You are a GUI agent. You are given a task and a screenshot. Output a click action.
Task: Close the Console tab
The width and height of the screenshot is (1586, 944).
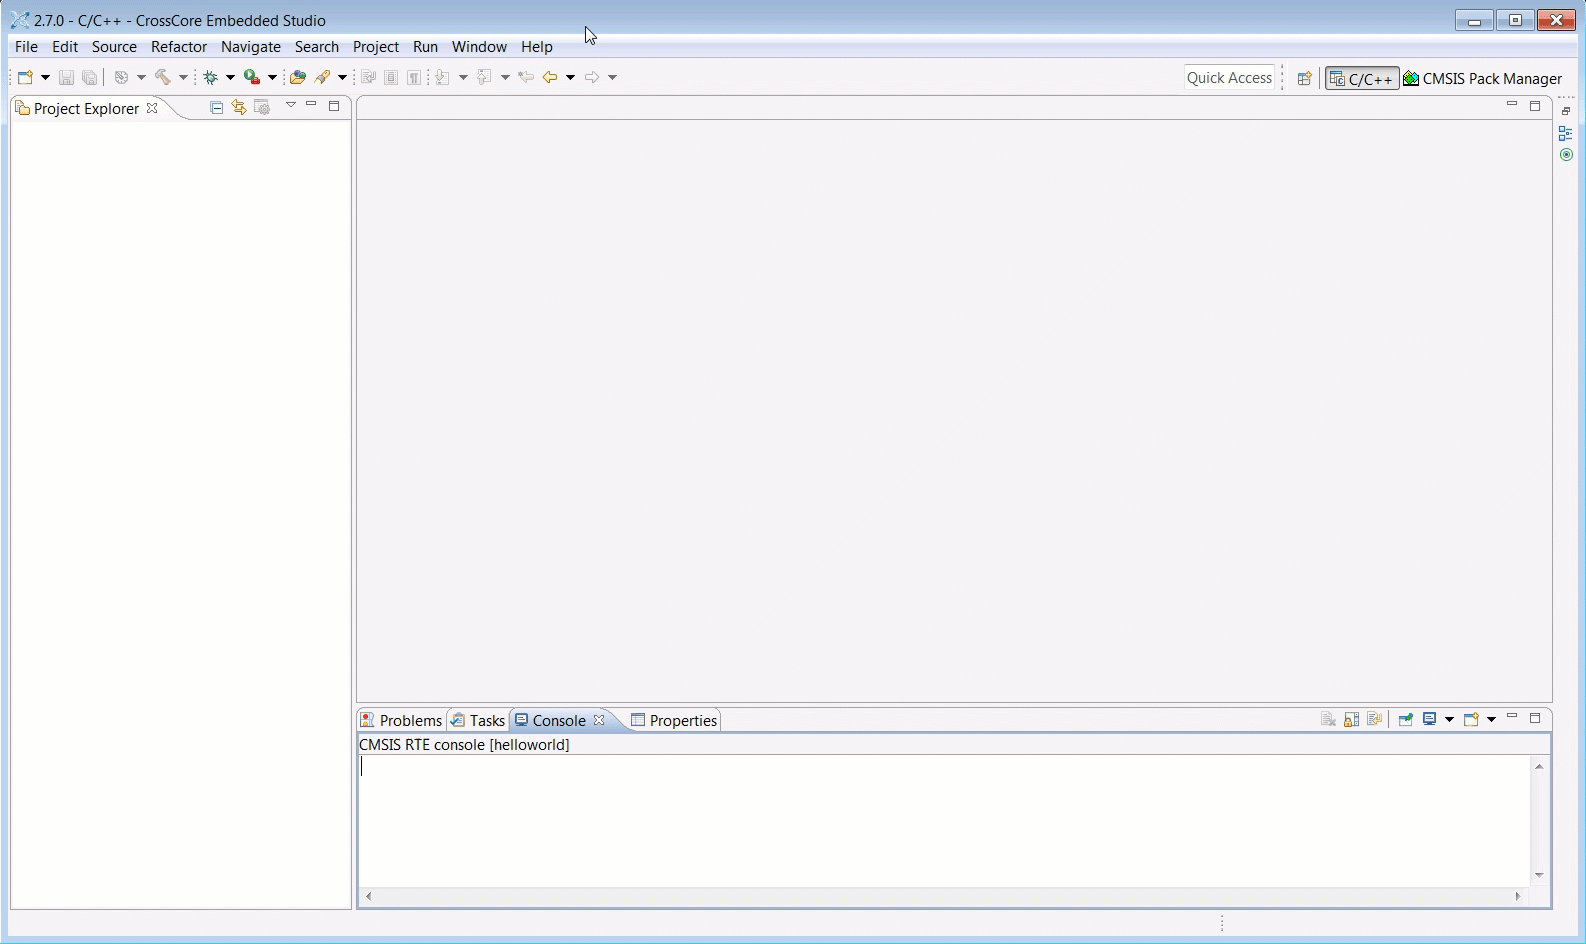point(599,720)
